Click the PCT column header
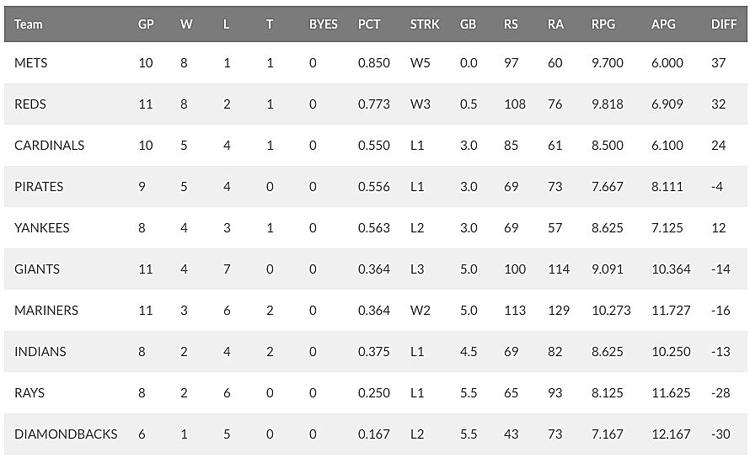 [x=369, y=24]
